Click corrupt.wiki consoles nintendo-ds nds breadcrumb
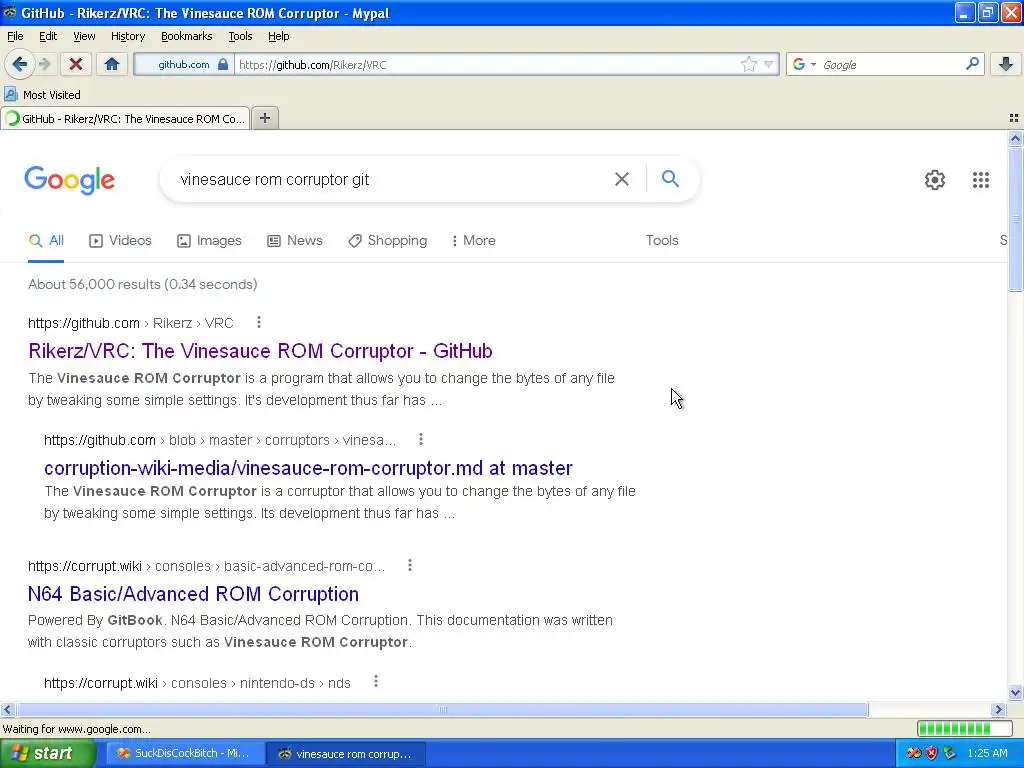Viewport: 1024px width, 768px height. (x=197, y=683)
